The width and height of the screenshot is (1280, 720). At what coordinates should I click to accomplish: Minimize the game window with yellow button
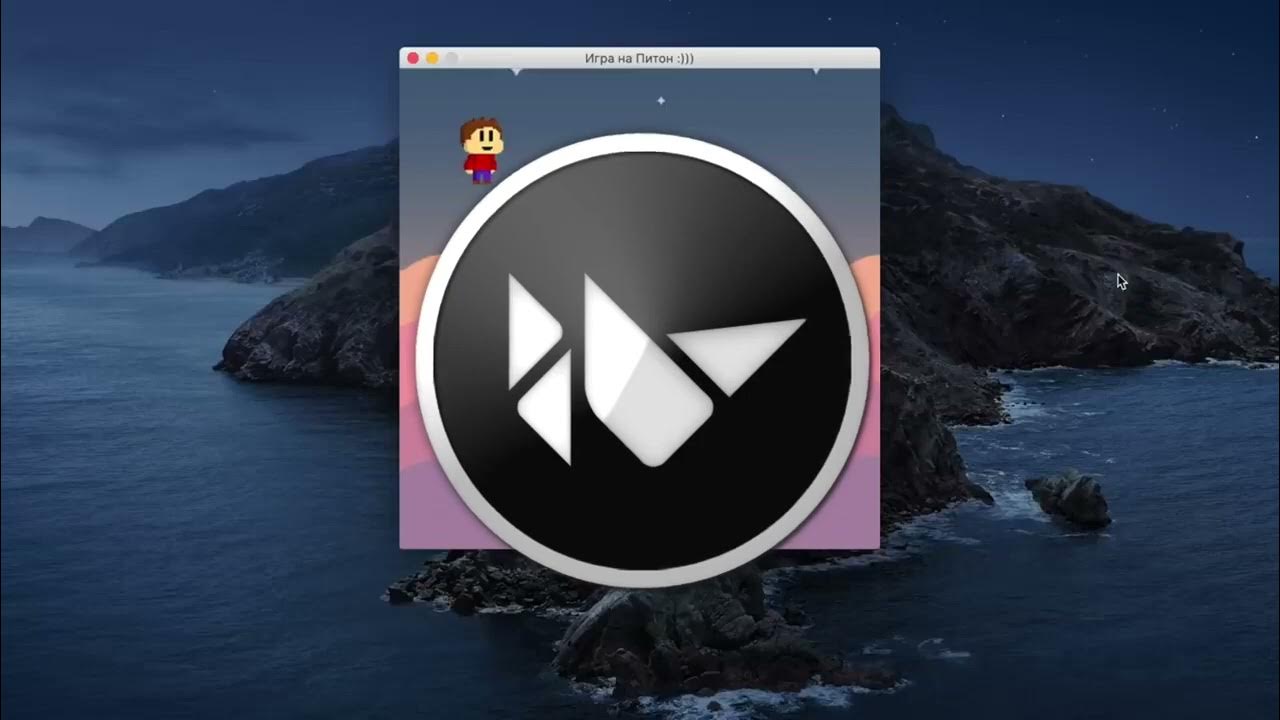pyautogui.click(x=432, y=59)
